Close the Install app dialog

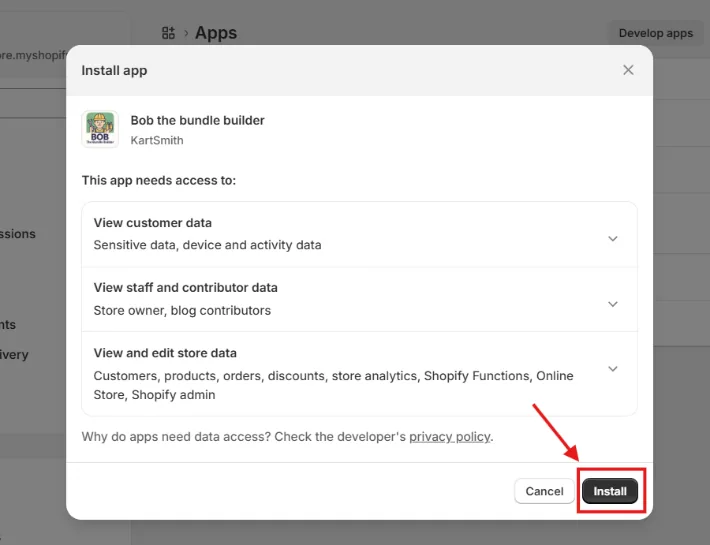coord(628,70)
